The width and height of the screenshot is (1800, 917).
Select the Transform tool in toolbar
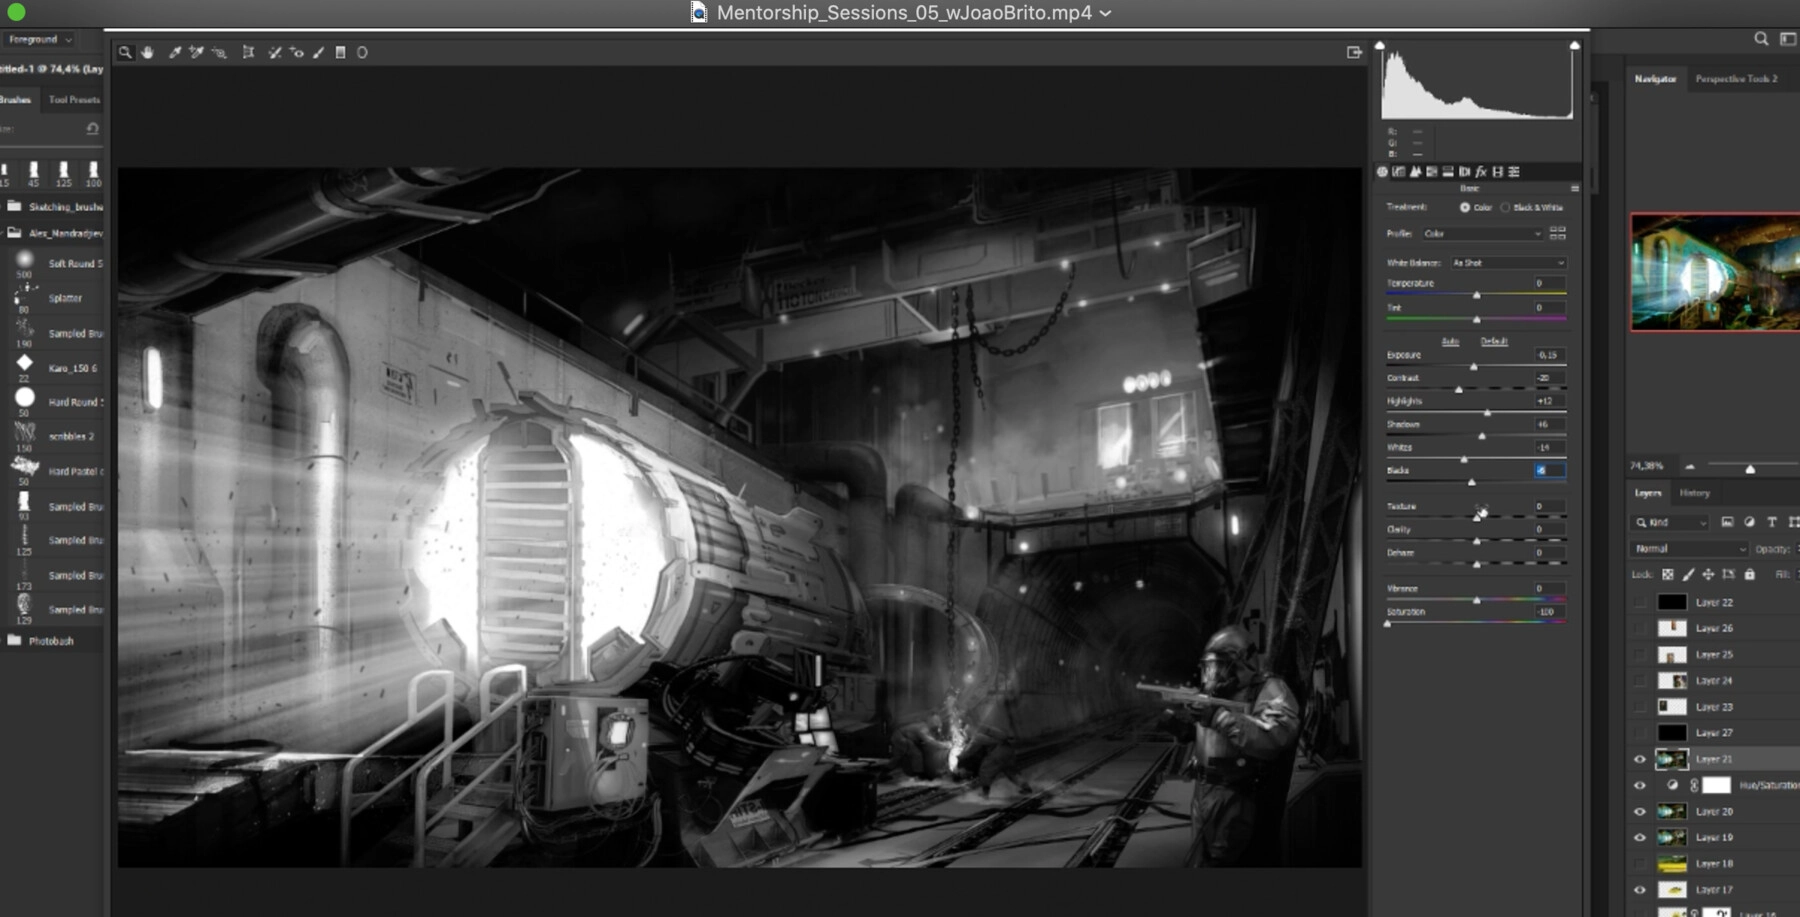coord(248,53)
